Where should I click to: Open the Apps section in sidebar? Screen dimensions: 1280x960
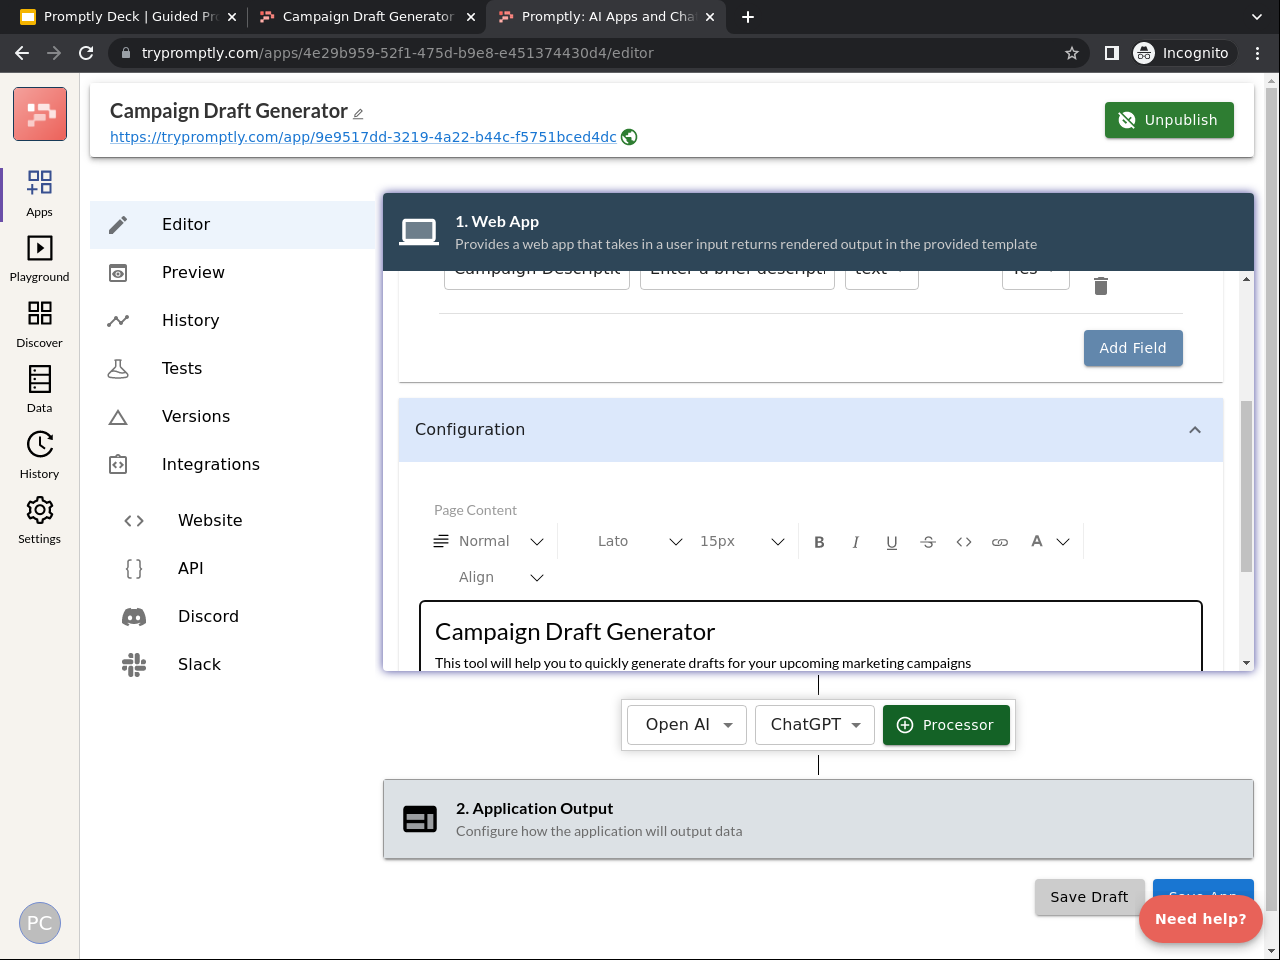coord(39,193)
